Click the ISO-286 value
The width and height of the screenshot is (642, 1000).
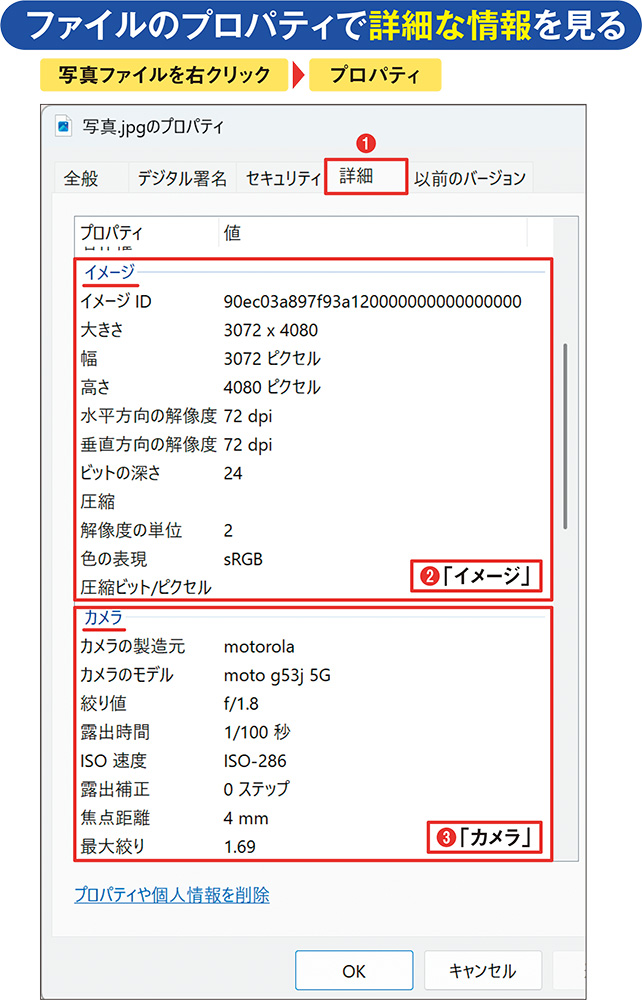(255, 761)
